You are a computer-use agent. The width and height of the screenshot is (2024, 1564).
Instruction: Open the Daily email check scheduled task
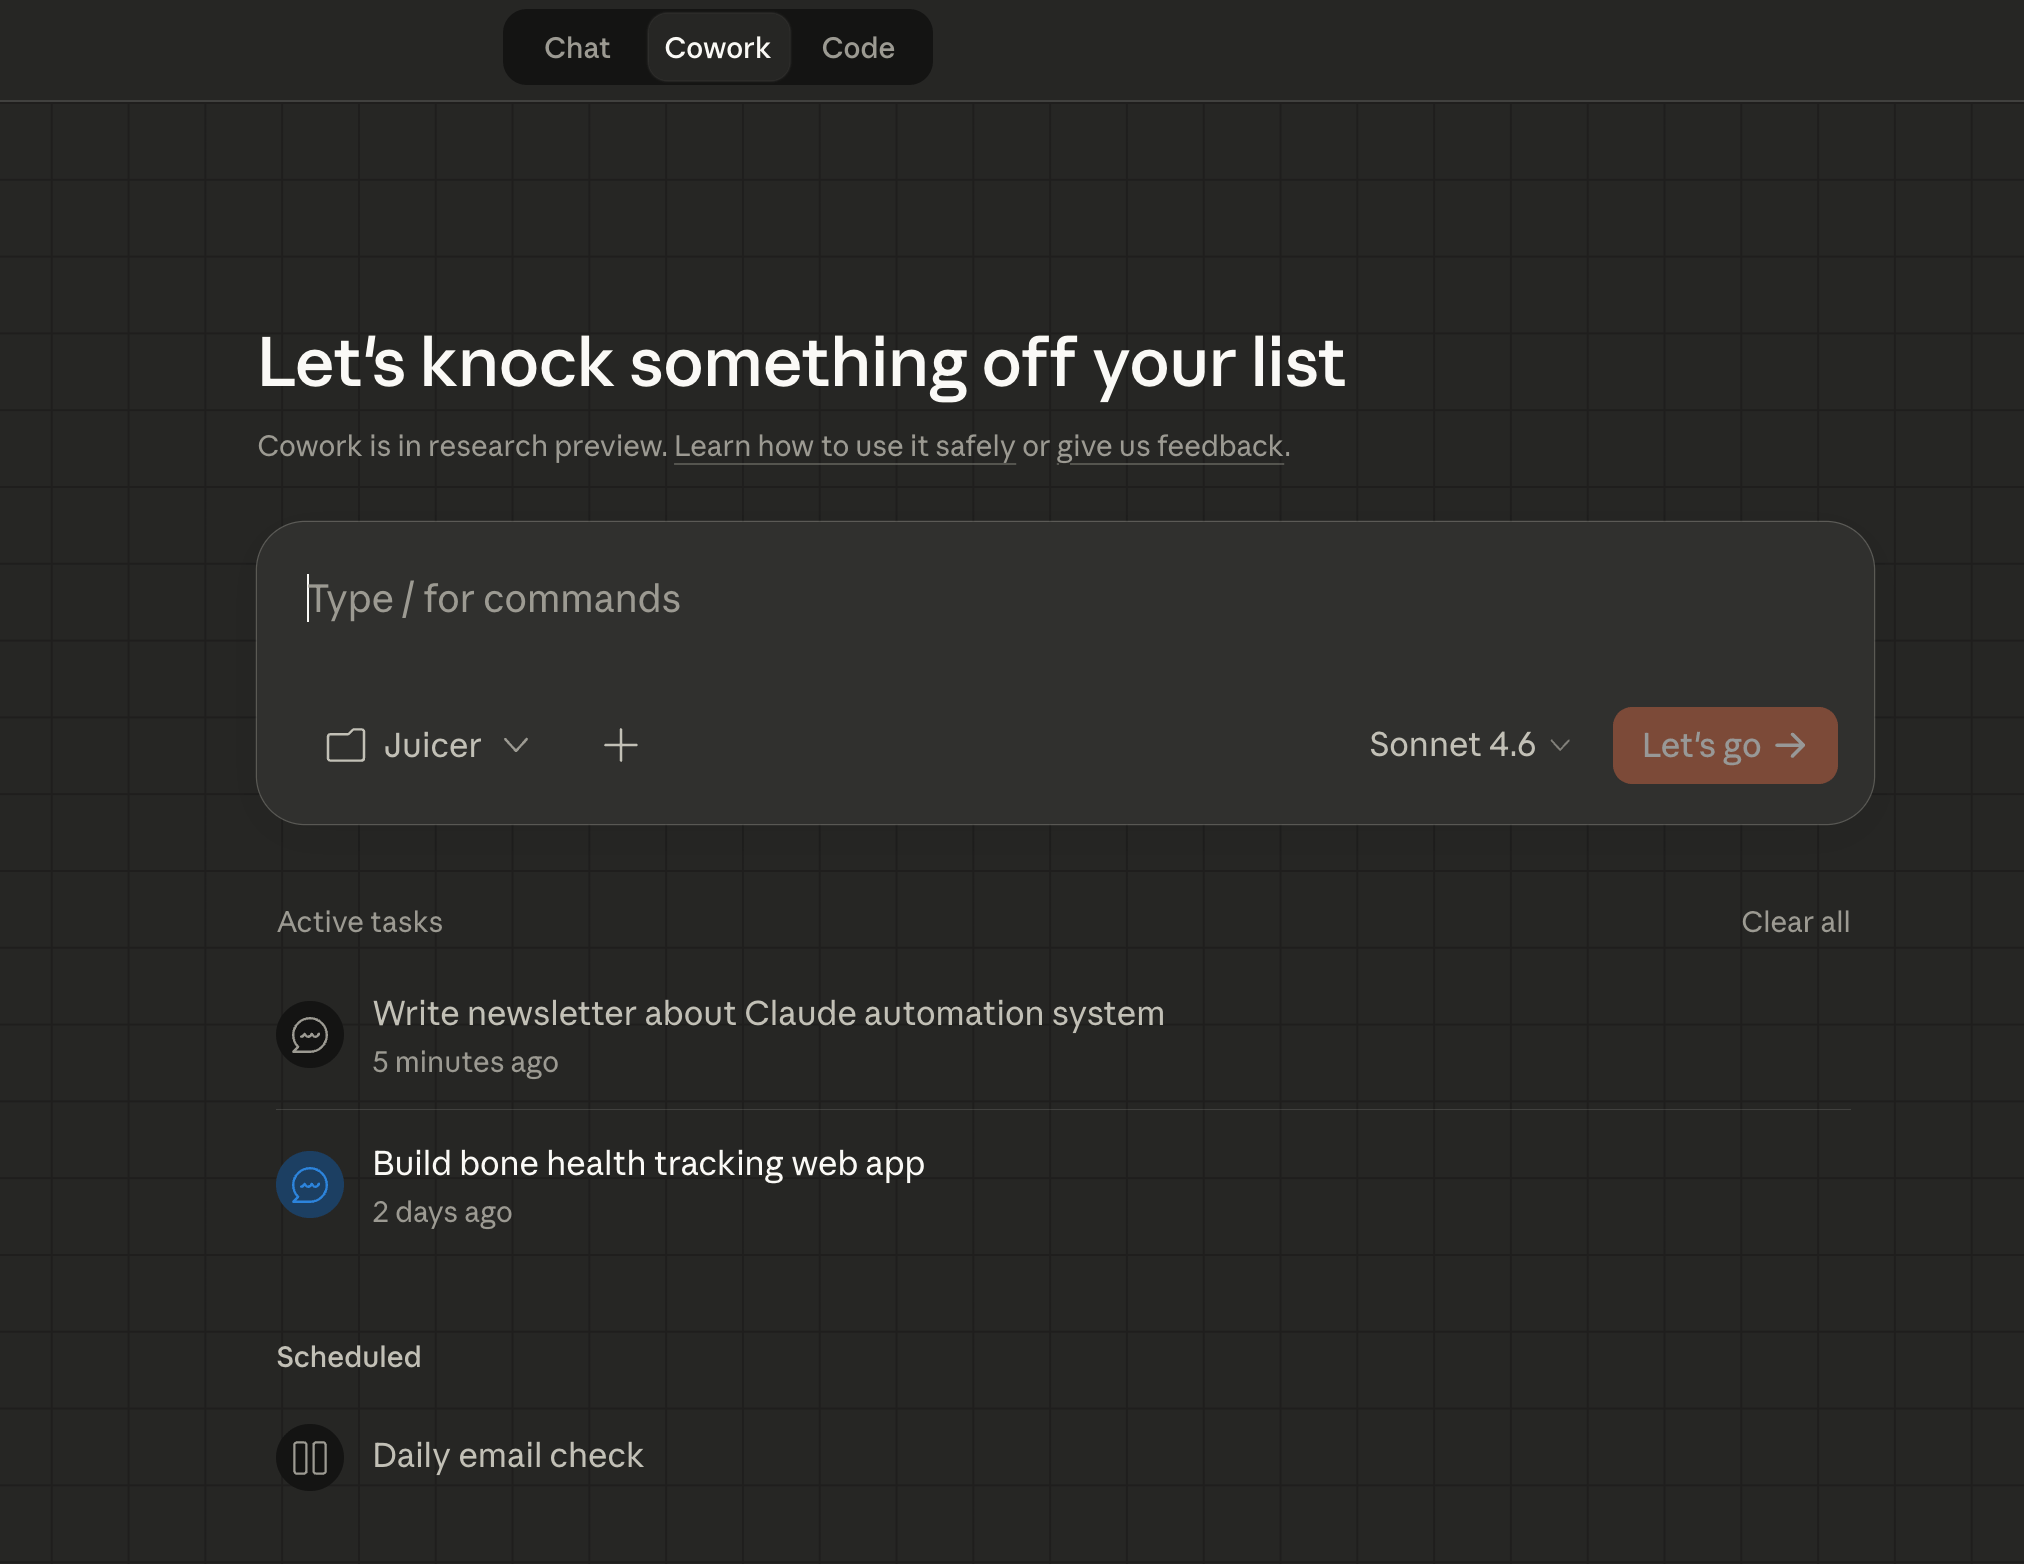(x=508, y=1456)
